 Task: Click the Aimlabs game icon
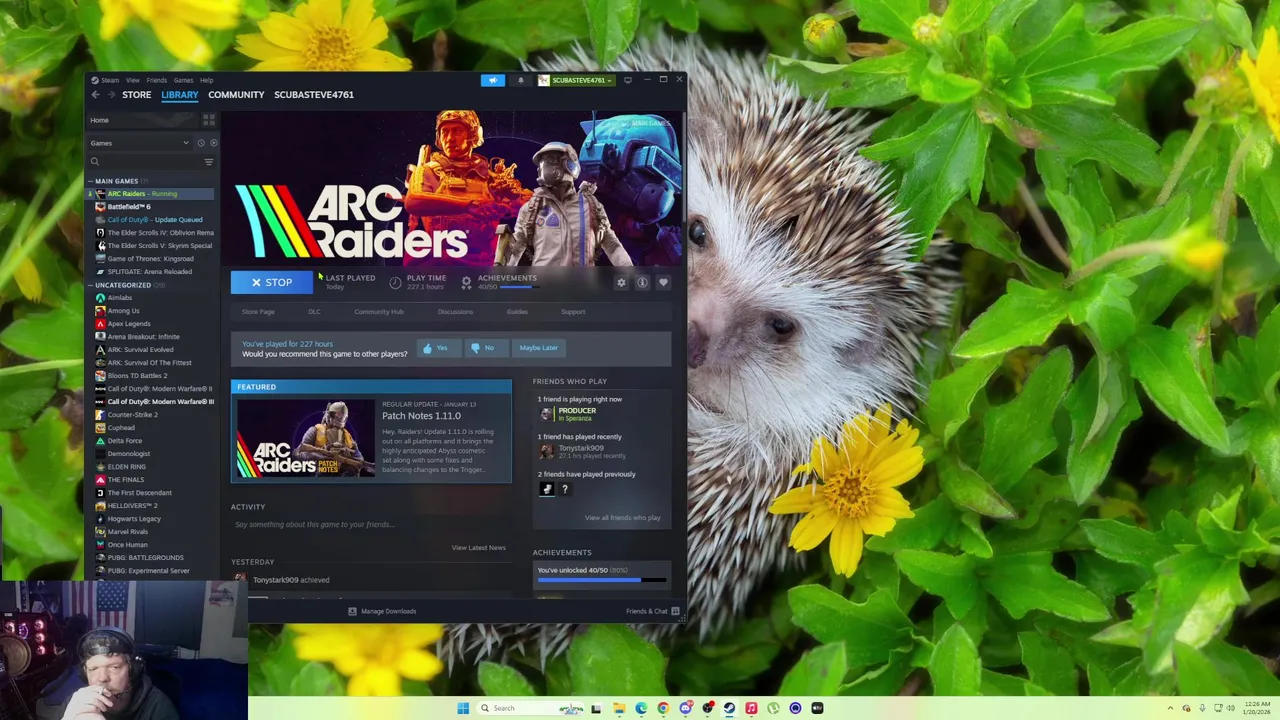click(x=100, y=298)
